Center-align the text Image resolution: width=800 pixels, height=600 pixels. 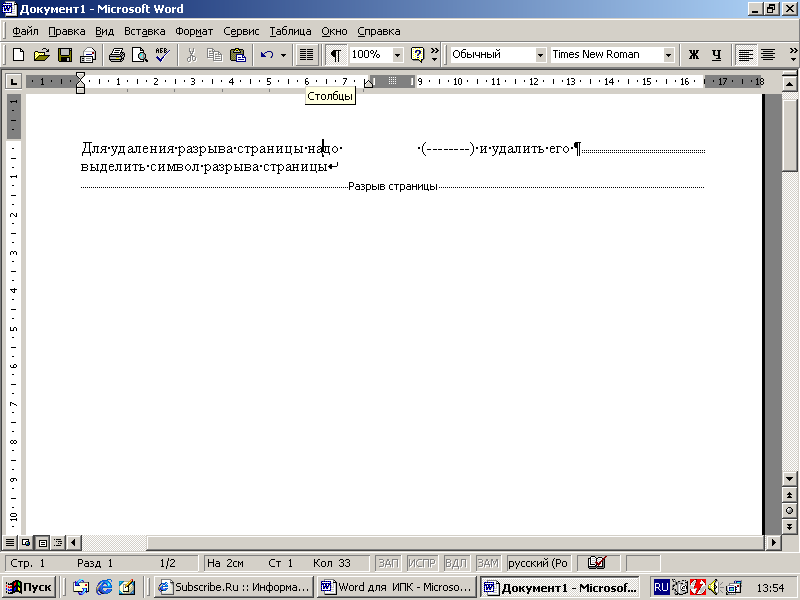coord(768,55)
